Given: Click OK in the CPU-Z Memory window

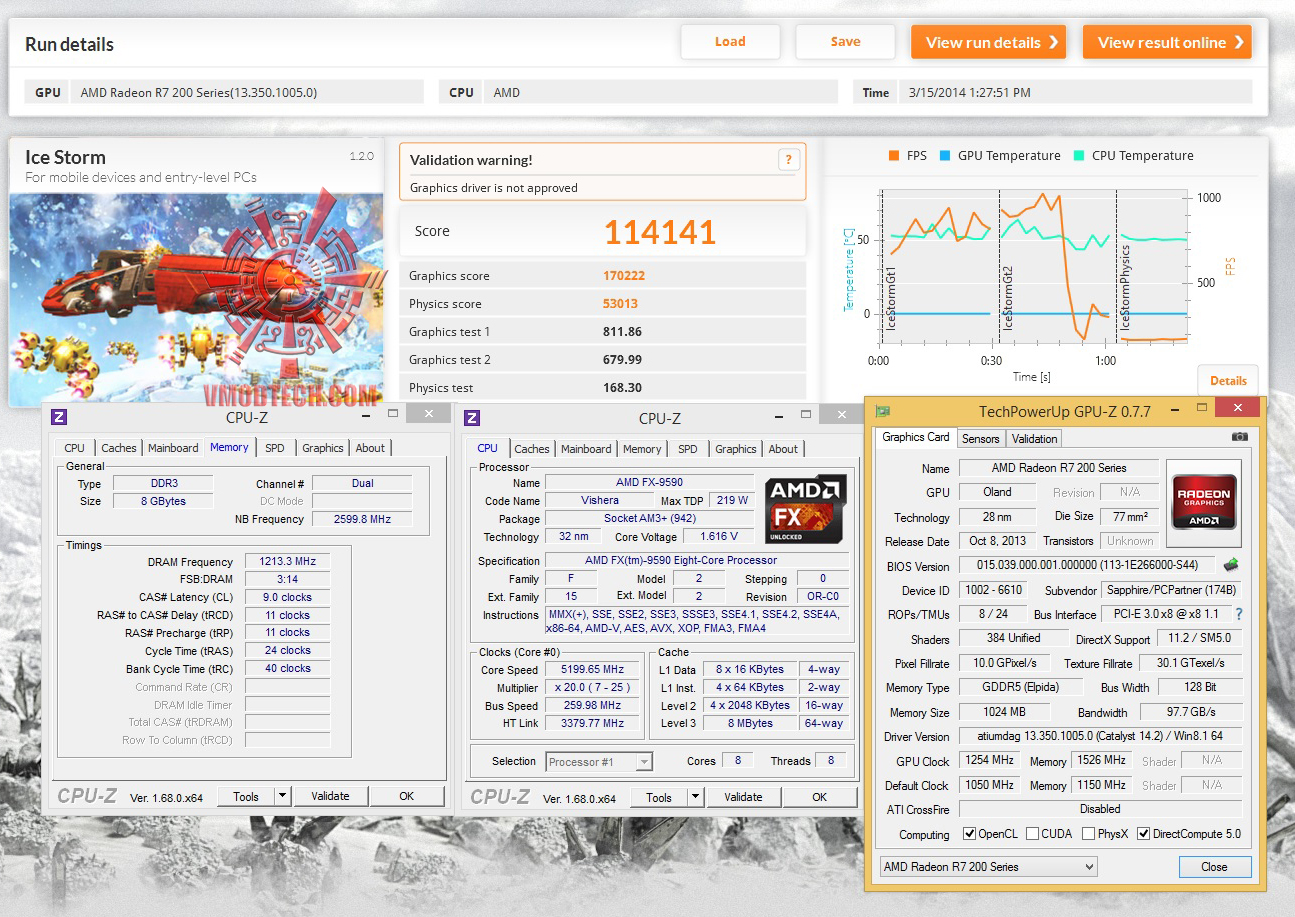Looking at the screenshot, I should pos(406,796).
